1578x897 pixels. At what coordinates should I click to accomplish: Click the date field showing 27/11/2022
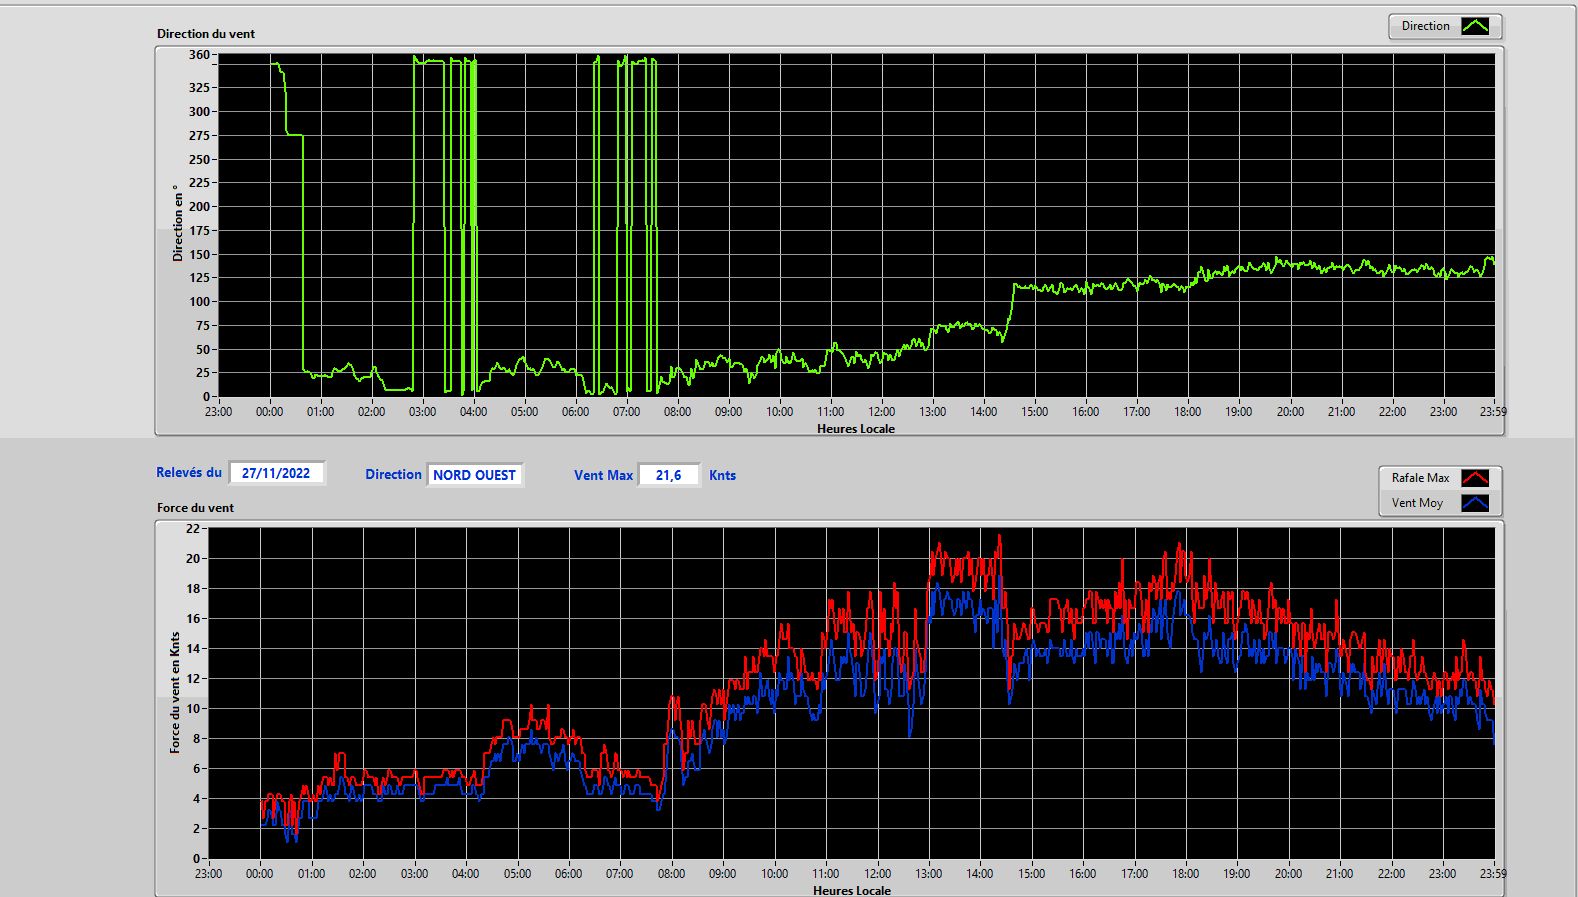[277, 473]
